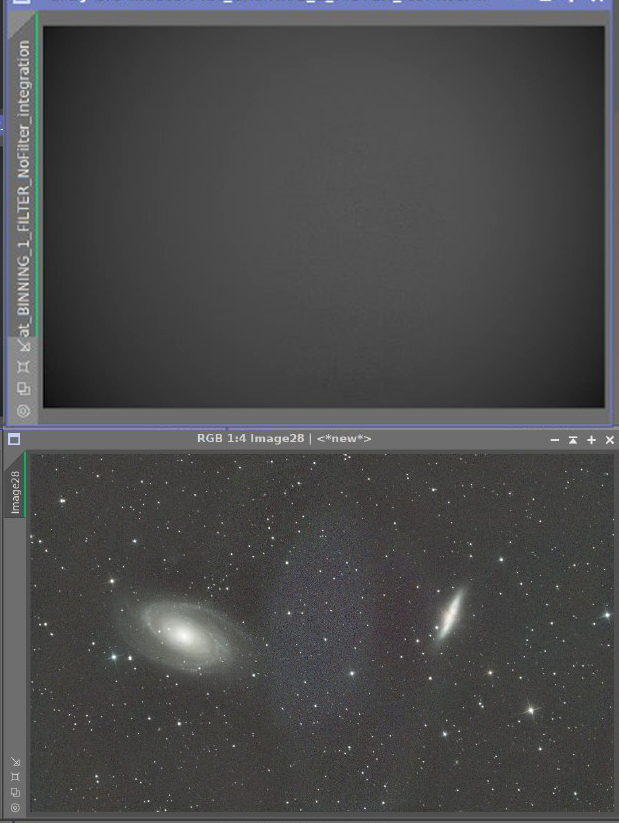Click the flat integration image canvas
Viewport: 619px width, 823px height.
323,217
